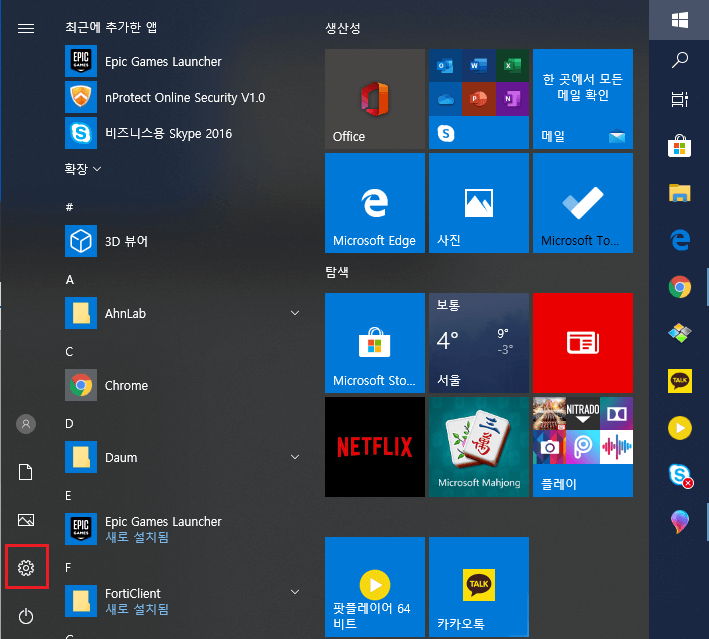This screenshot has width=709, height=639.
Task: Open the colorful diamond app on taskbar
Action: [x=680, y=334]
